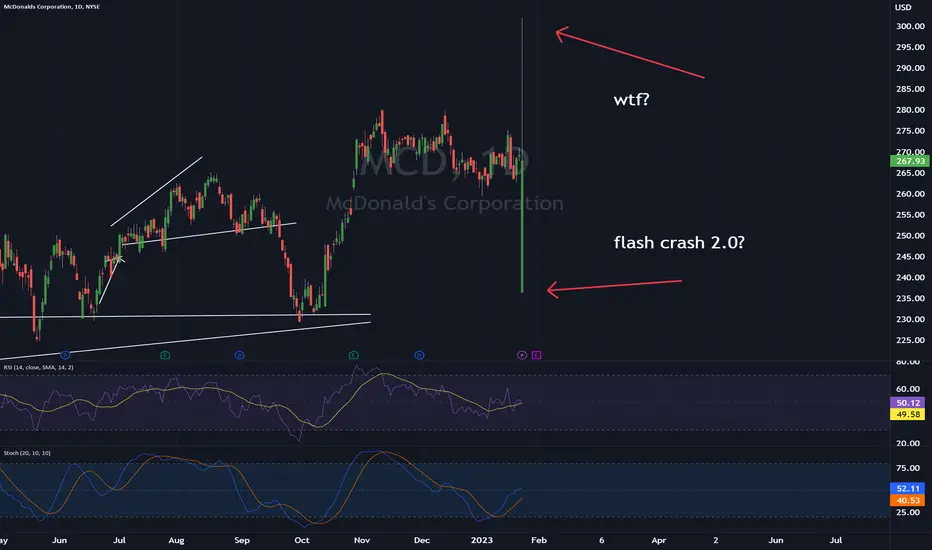
Task: Open the earnings marker in late July
Action: 165,355
